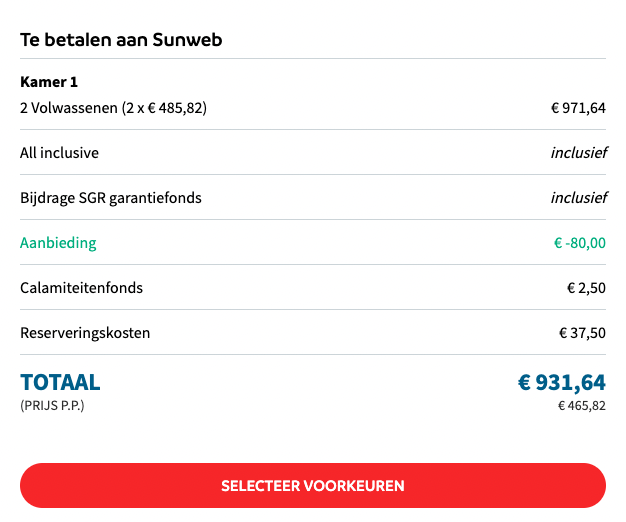Click the € 931,64 total price
626x522 pixels.
tap(561, 382)
